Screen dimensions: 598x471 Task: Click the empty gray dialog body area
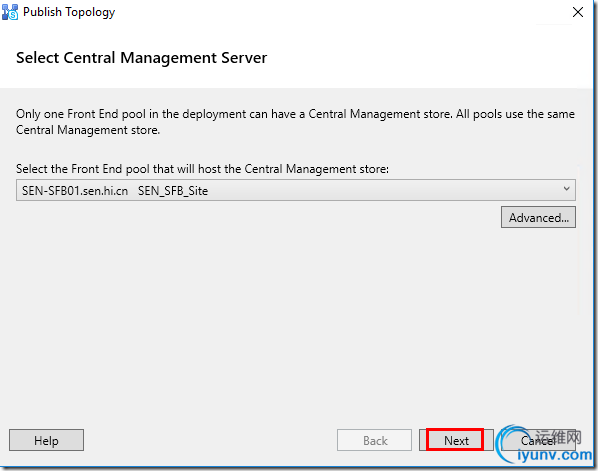296,324
